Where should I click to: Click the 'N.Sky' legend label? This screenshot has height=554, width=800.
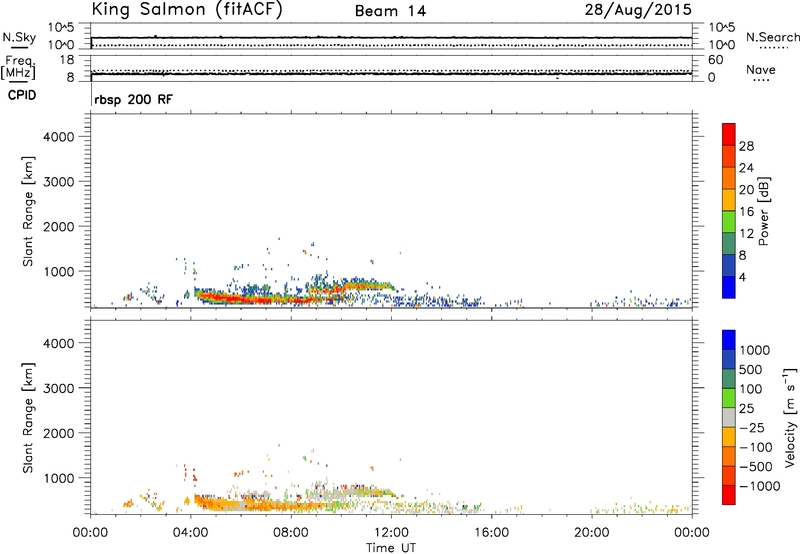pyautogui.click(x=19, y=37)
